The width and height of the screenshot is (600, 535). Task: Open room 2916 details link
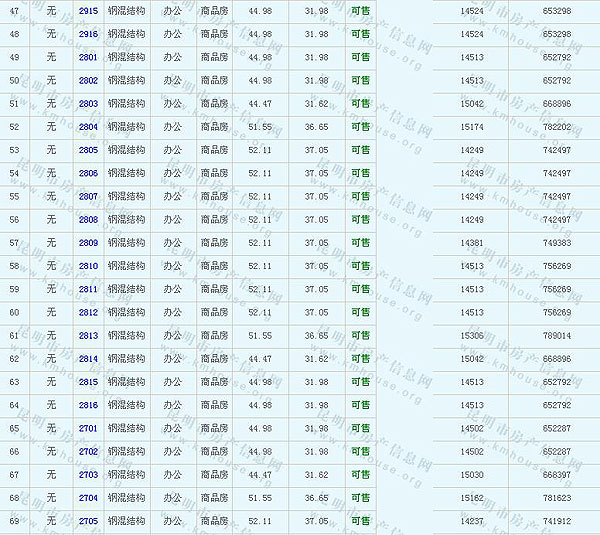pos(88,34)
